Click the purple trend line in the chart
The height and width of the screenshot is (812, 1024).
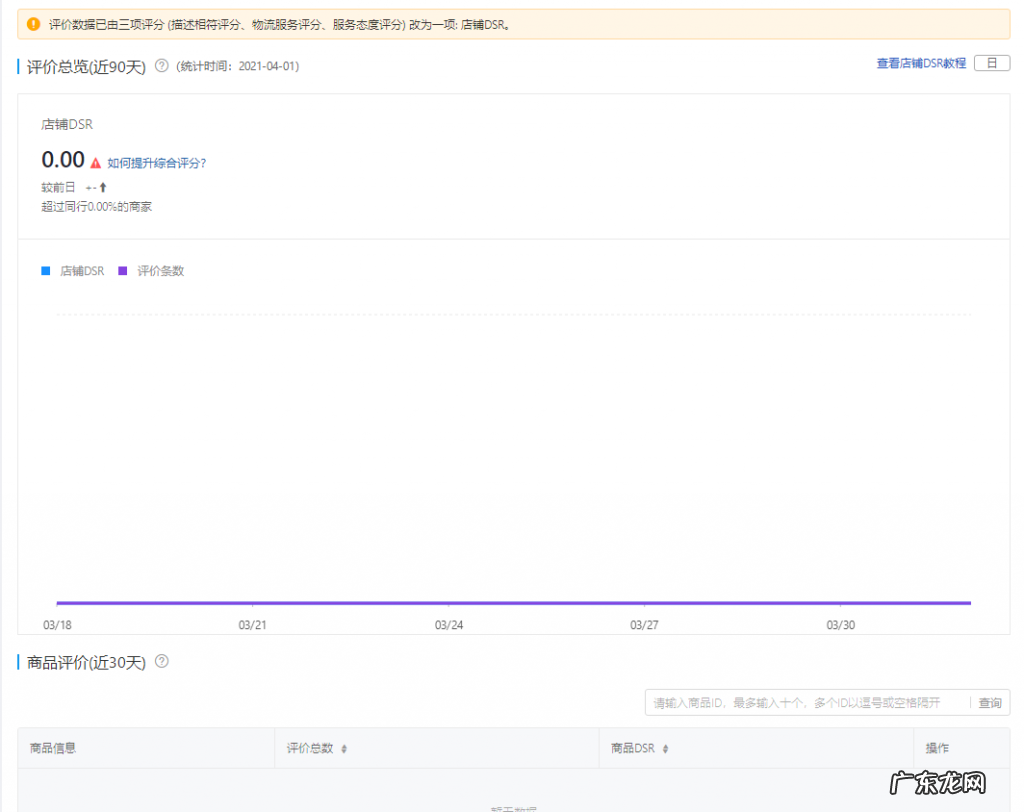tap(500, 603)
